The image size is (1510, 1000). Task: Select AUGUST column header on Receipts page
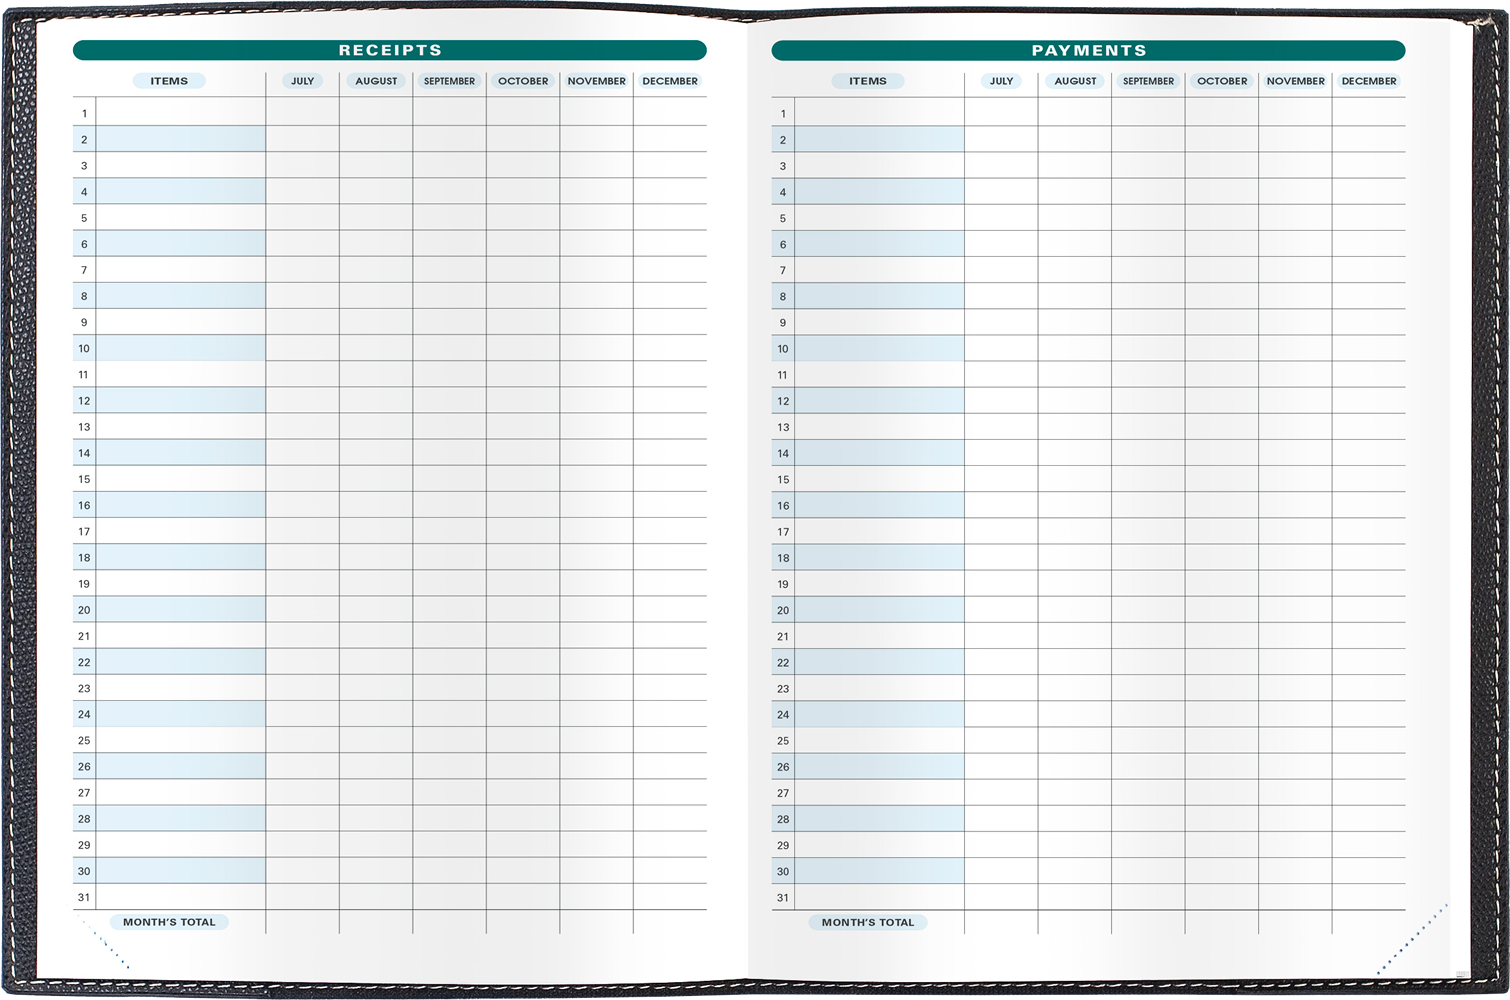376,81
